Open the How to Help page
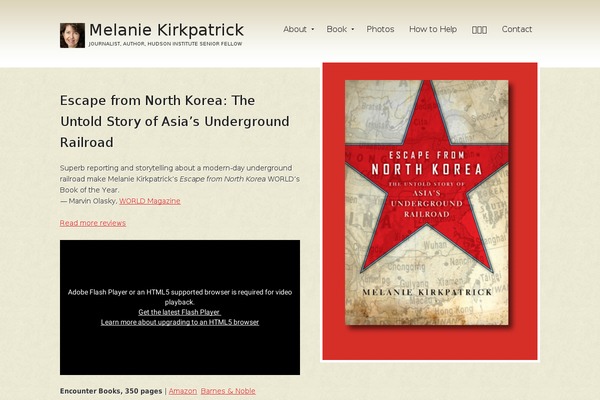Viewport: 600px width, 400px height. (433, 29)
